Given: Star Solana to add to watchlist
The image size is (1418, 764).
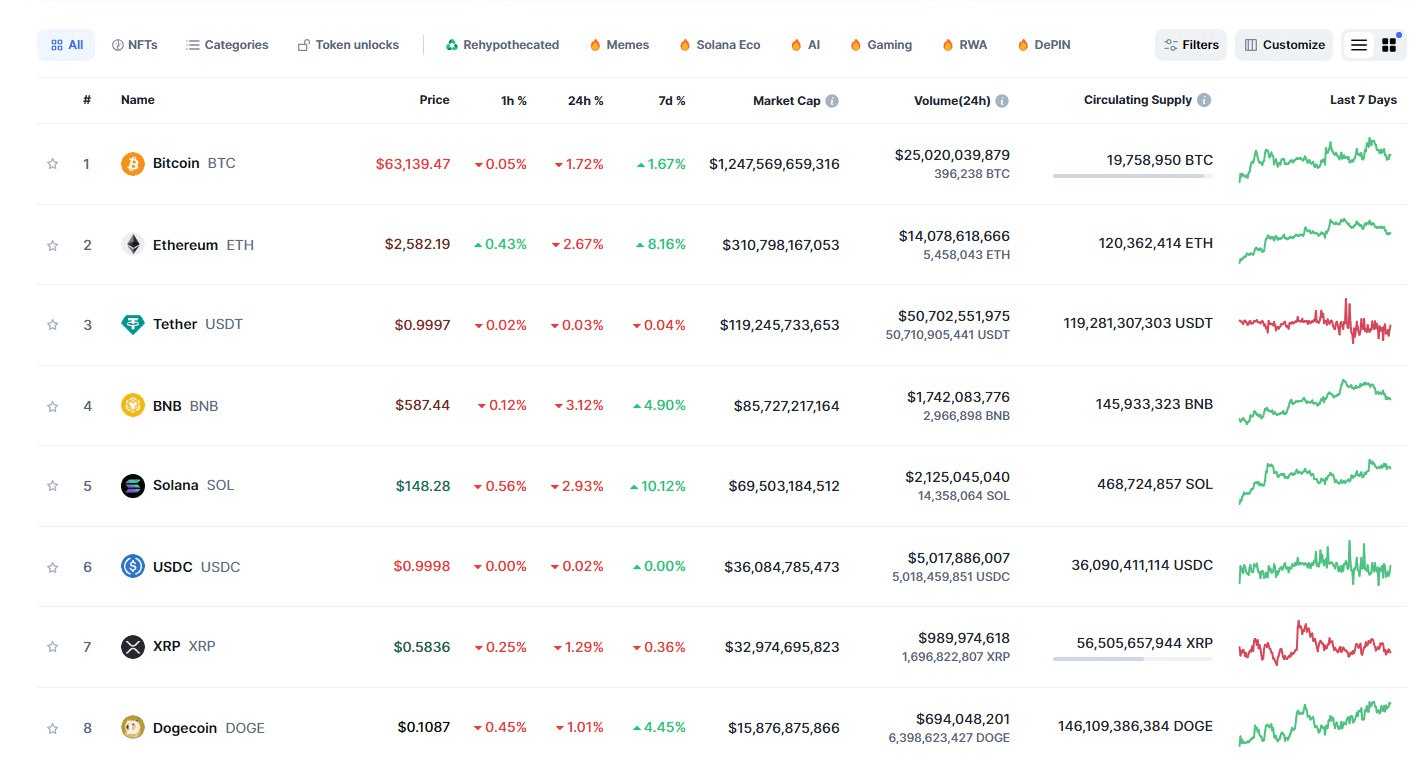Looking at the screenshot, I should [53, 486].
